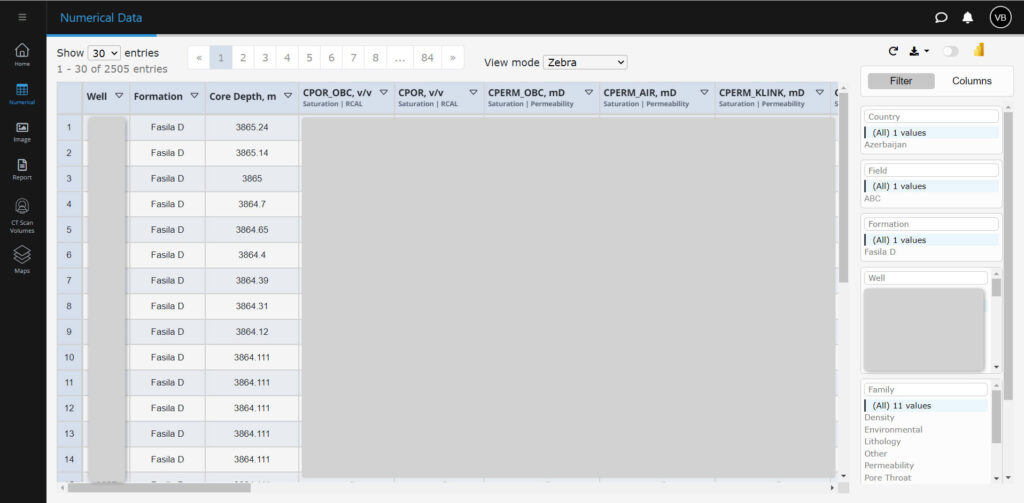
Task: Open the Image section
Action: (x=22, y=131)
